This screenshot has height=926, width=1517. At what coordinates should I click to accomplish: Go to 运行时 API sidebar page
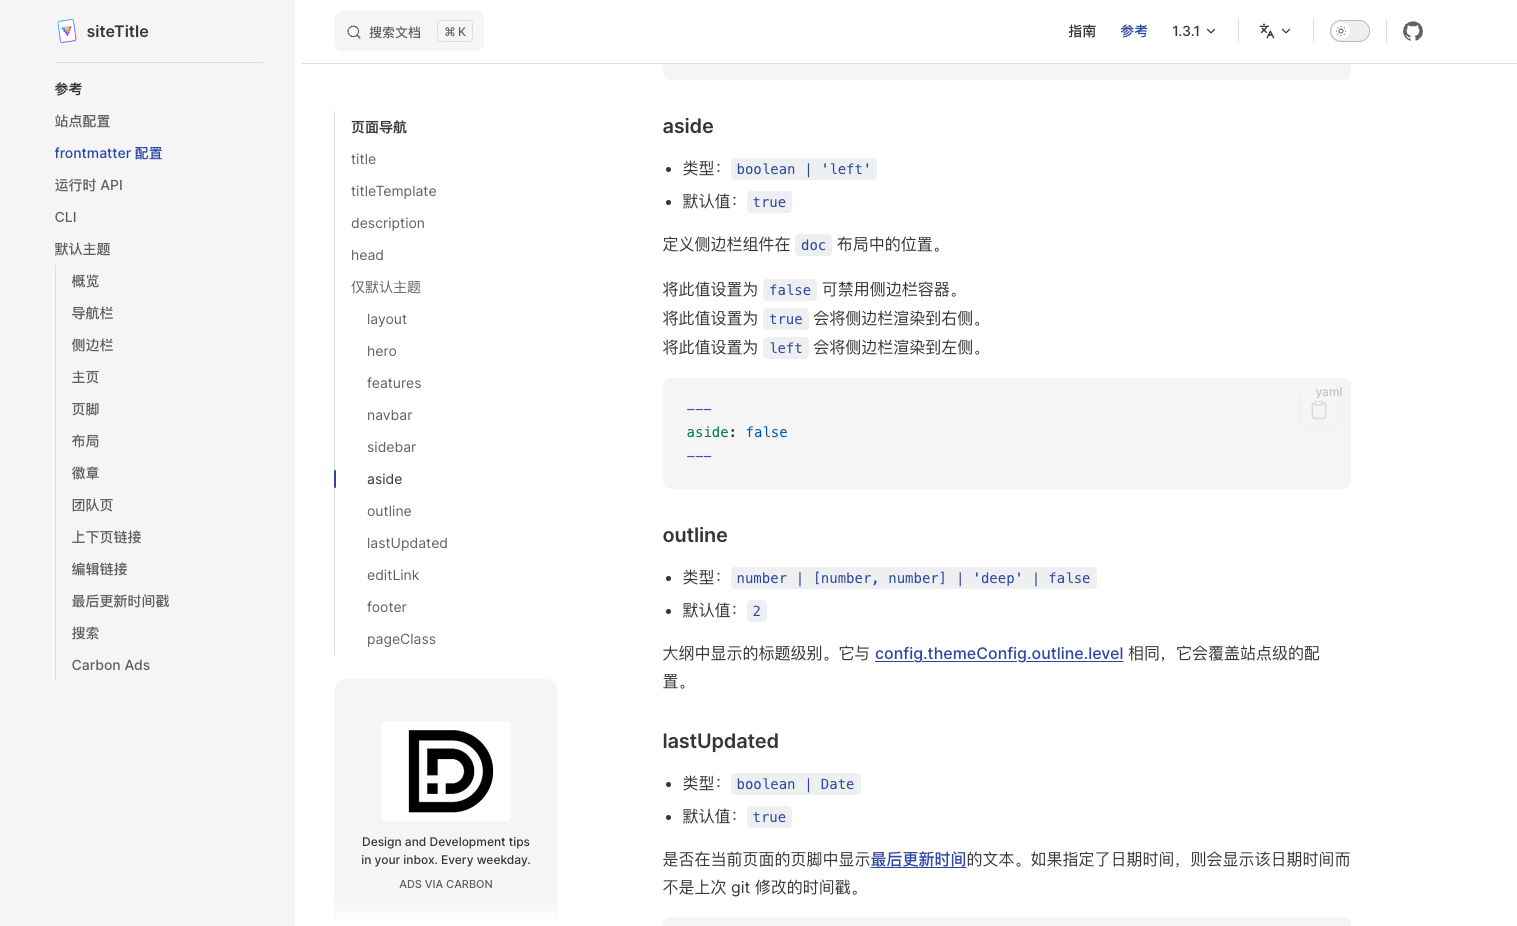tap(88, 185)
